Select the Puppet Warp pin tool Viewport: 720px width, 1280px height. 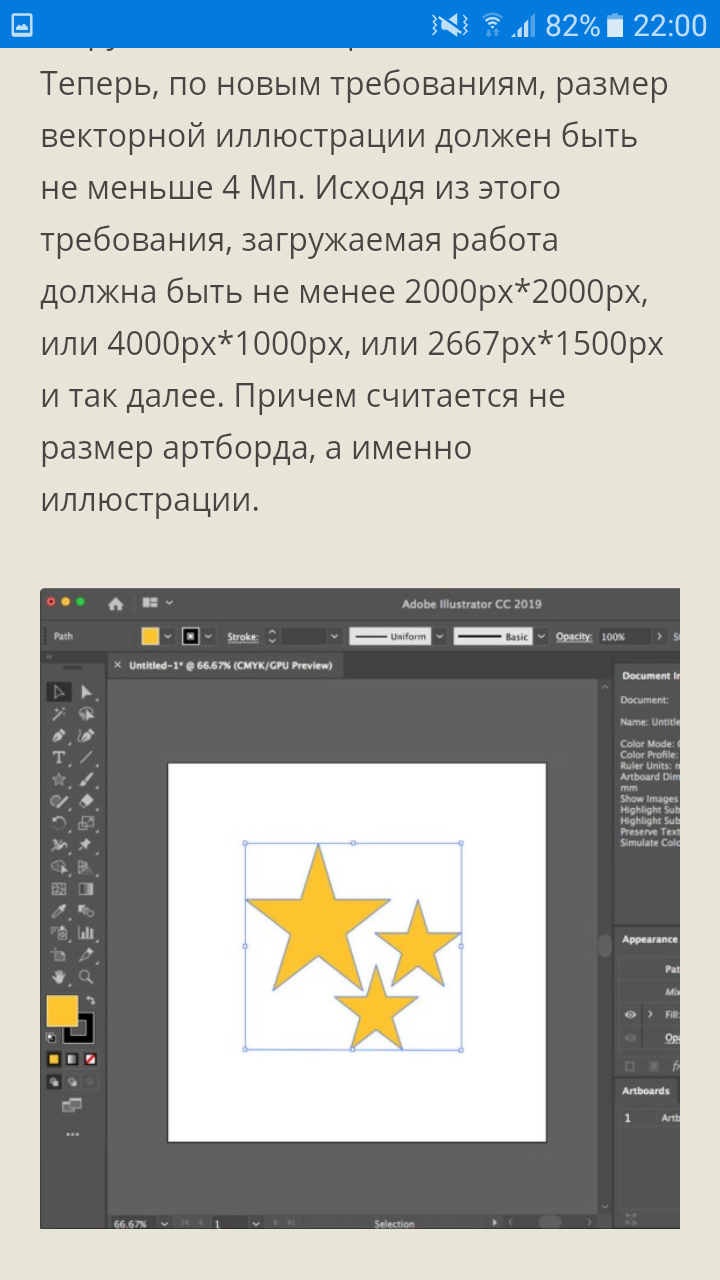click(87, 844)
